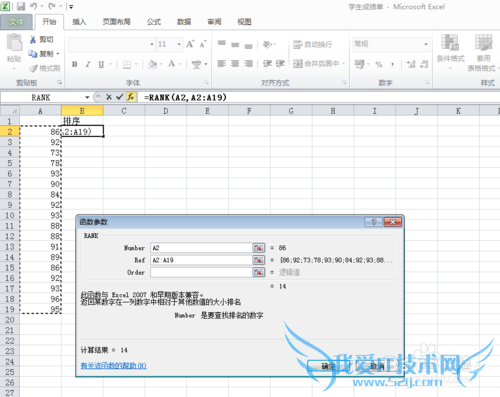Screen dimensions: 500x397
Task: Click the Comma style icon
Action: pos(393,64)
